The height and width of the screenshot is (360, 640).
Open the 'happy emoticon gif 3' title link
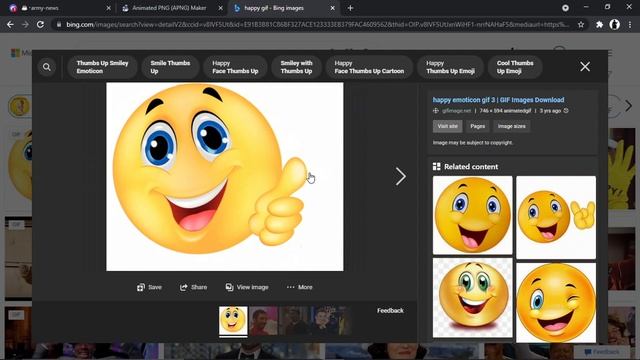click(498, 100)
